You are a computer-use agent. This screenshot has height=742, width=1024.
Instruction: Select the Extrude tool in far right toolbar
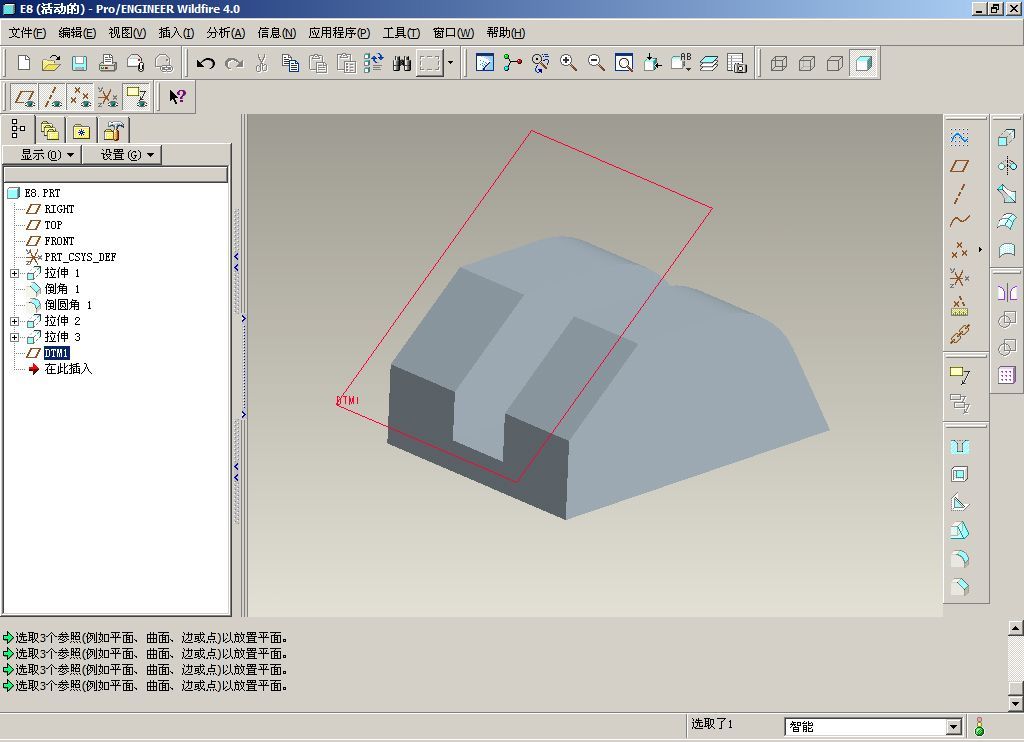click(x=1006, y=137)
